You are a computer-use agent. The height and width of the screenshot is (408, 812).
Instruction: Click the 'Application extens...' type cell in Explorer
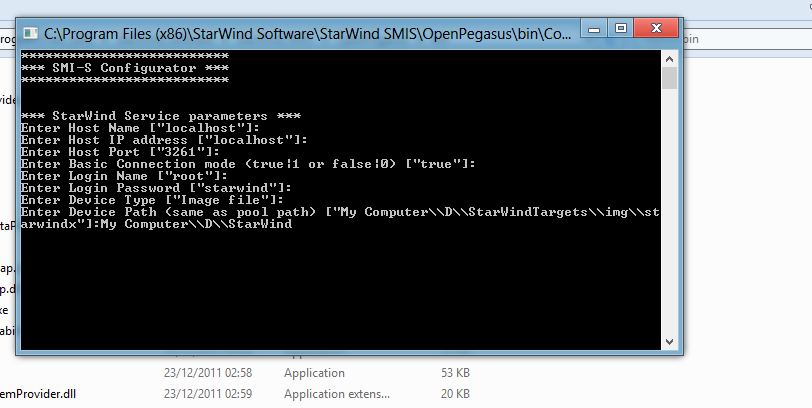click(x=337, y=394)
